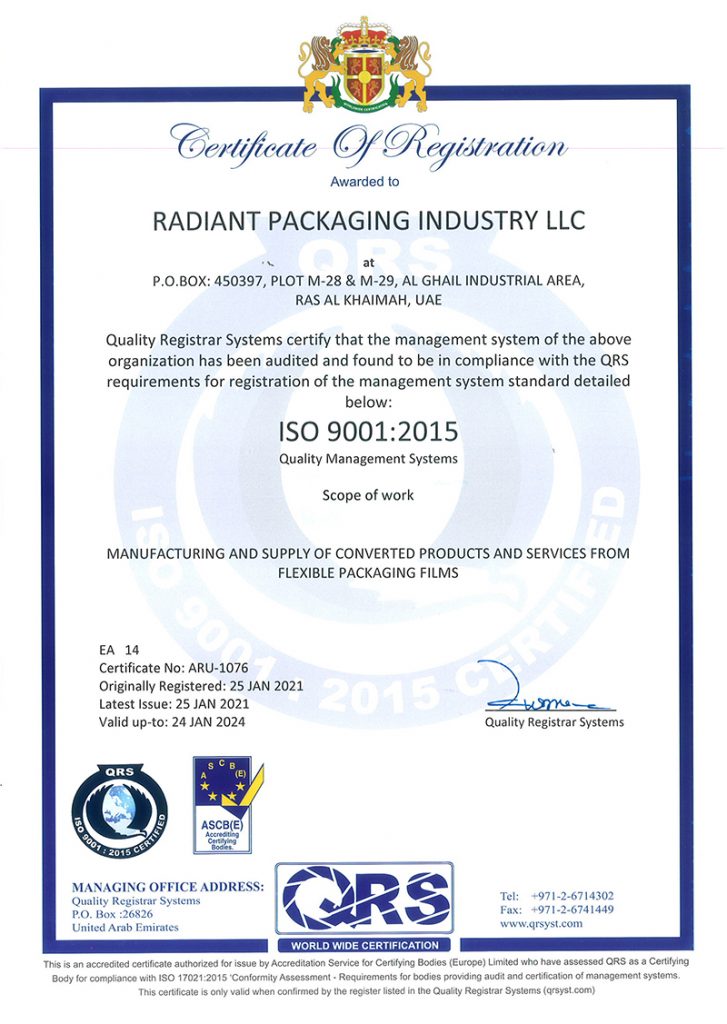
Task: Click the Valid up-to 24 JAN 2024 date
Action: tap(171, 722)
